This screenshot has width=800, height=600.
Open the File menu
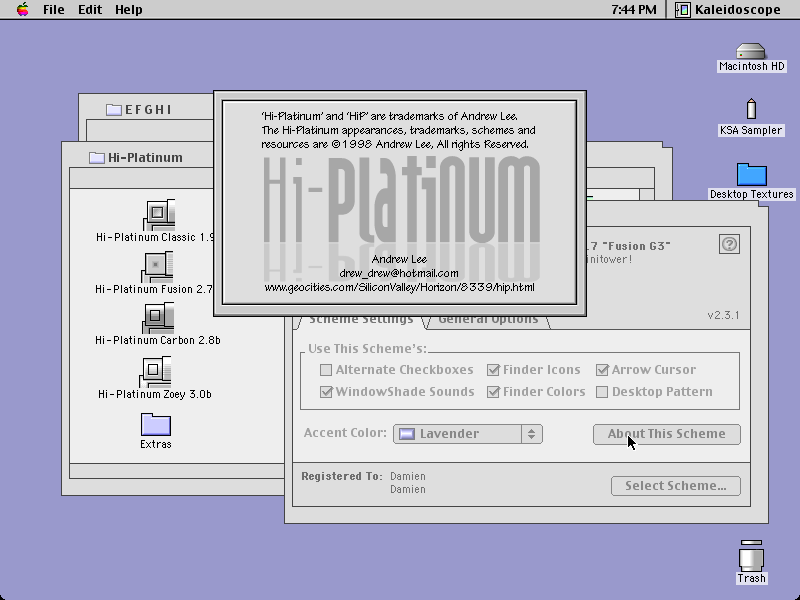(x=54, y=10)
